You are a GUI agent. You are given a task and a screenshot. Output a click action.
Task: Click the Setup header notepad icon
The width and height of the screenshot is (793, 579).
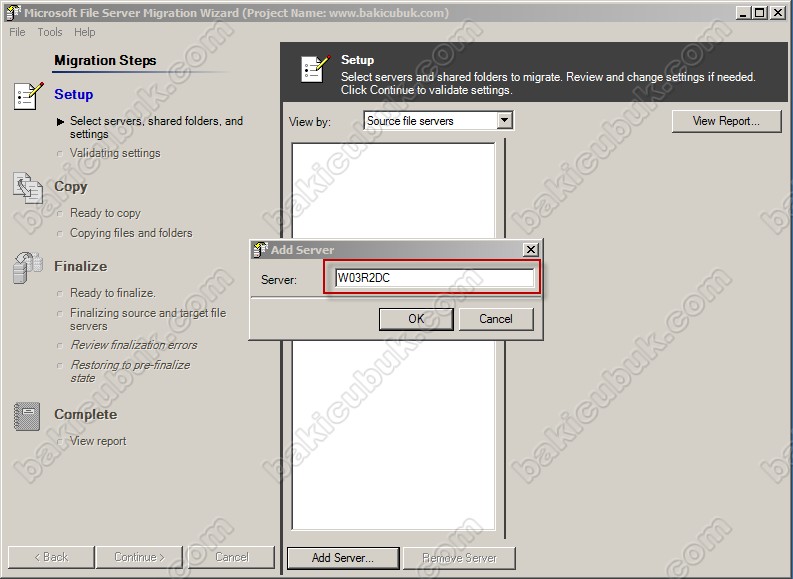click(316, 69)
